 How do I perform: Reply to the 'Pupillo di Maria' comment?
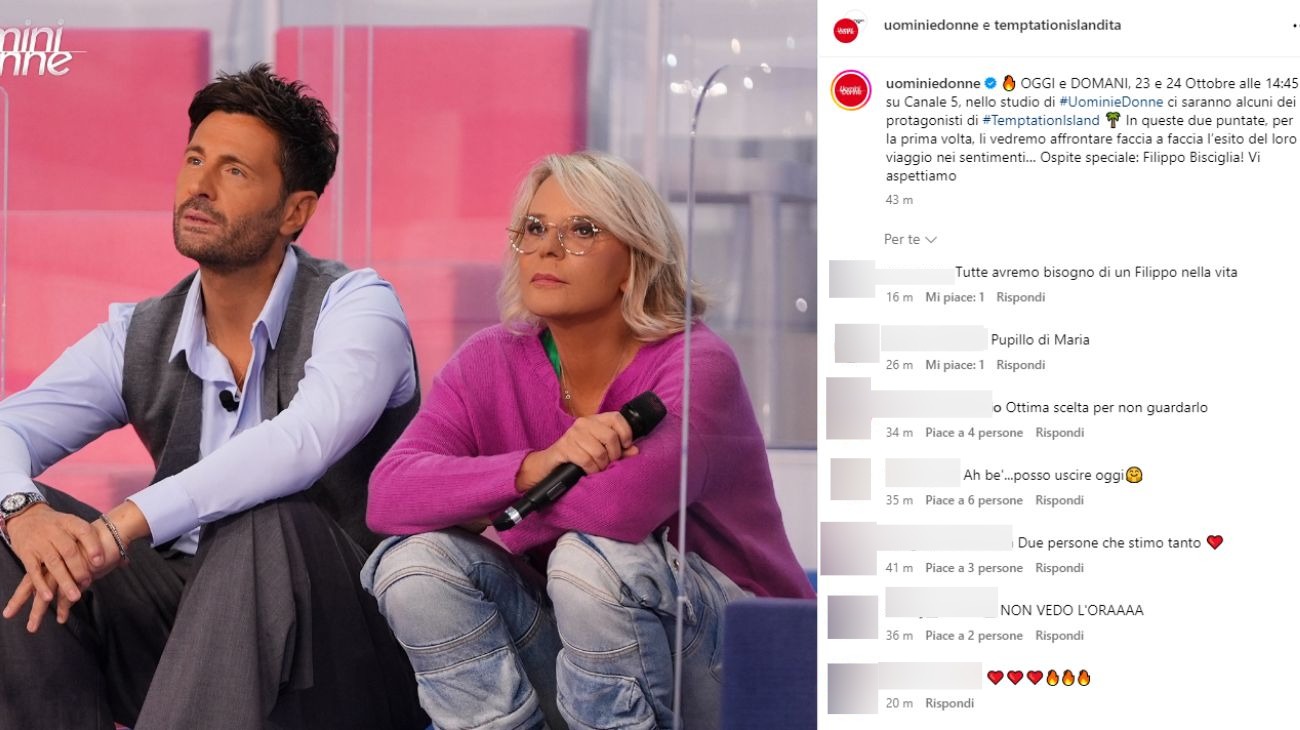(1020, 365)
